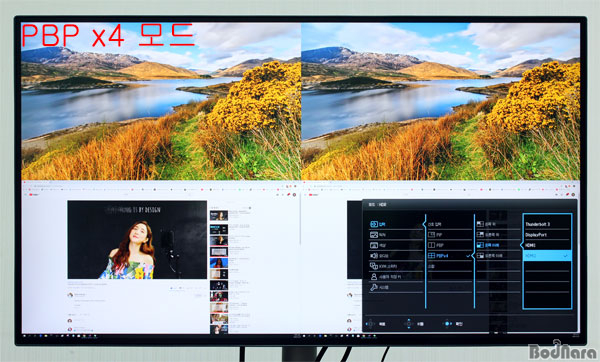Choose DisplayPort from the input list

click(536, 235)
